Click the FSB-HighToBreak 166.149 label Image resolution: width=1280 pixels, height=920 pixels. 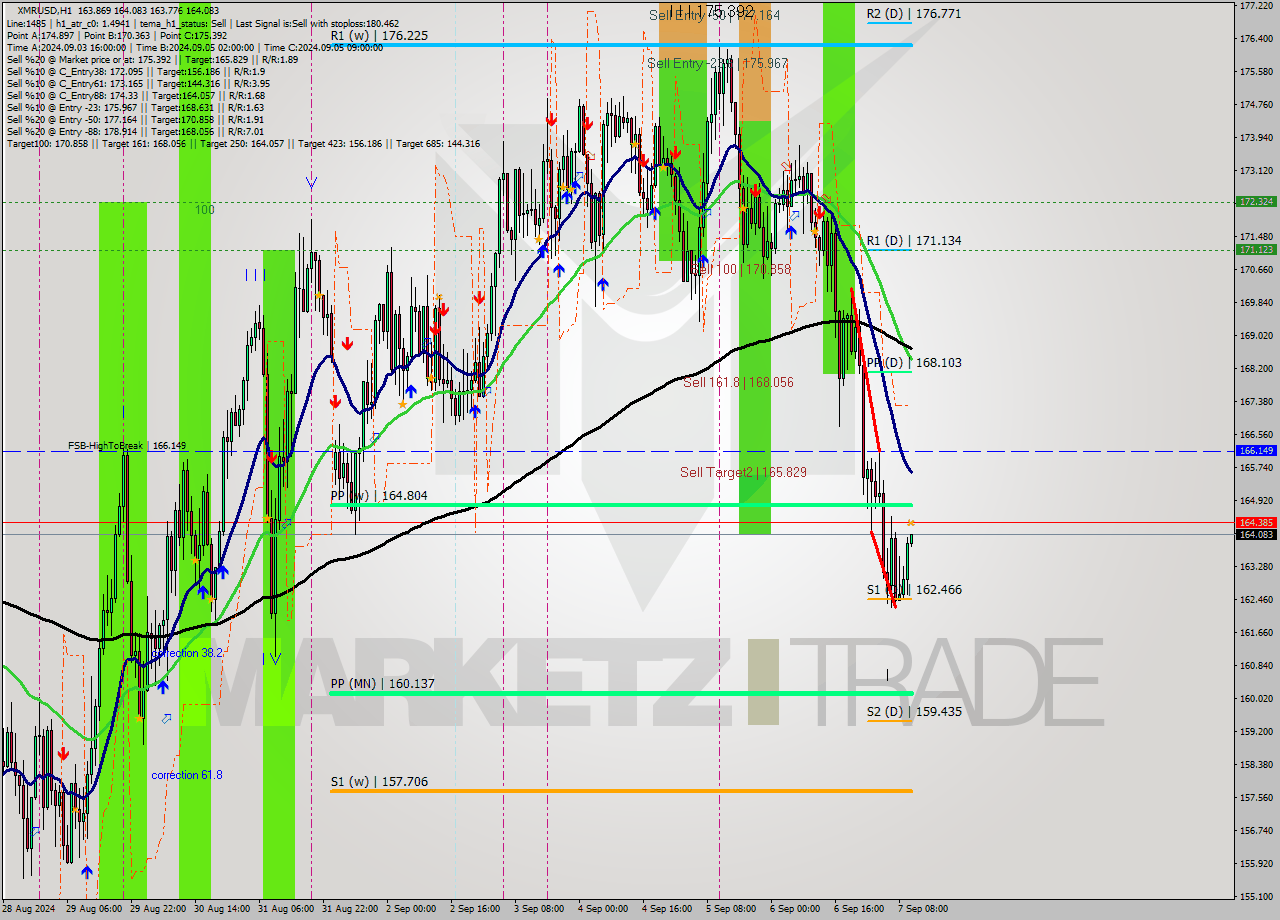click(127, 446)
